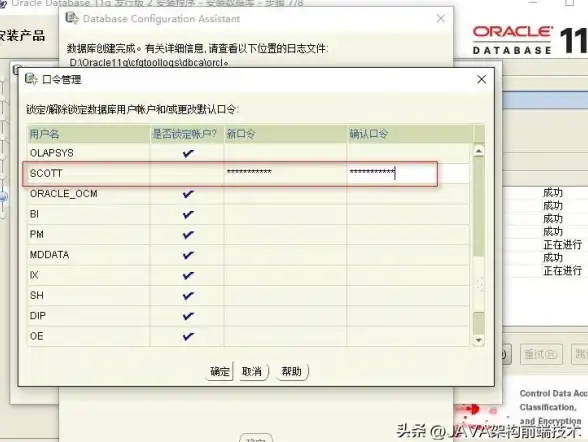Click scroll down arrow of user table

pos(478,340)
